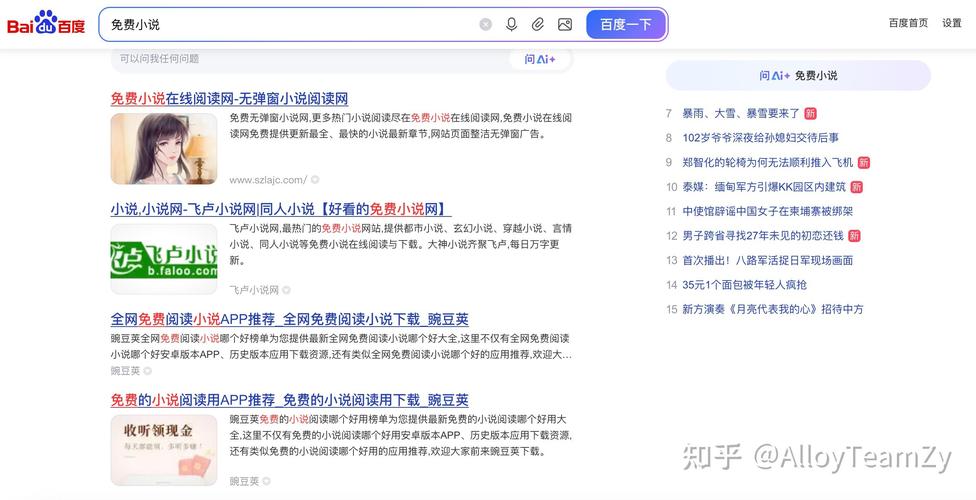976x500 pixels.
Task: Click description text 免费无弹窗小说网
Action: (x=400, y=125)
